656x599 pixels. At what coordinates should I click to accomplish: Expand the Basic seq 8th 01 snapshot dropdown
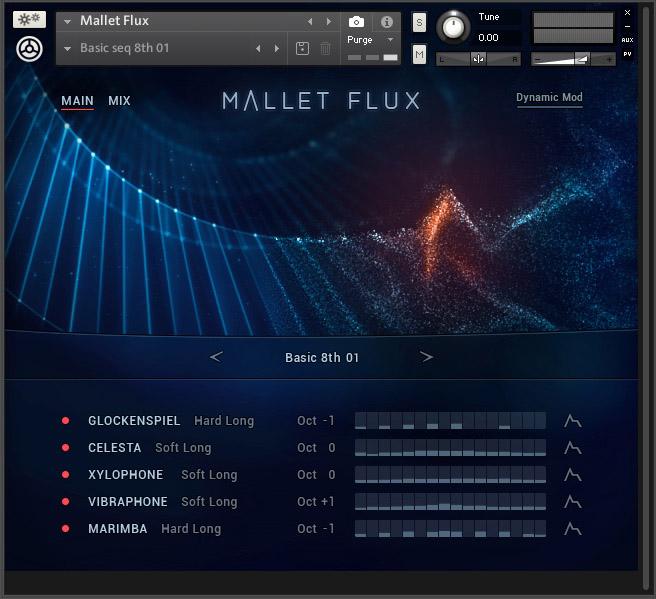tap(67, 49)
